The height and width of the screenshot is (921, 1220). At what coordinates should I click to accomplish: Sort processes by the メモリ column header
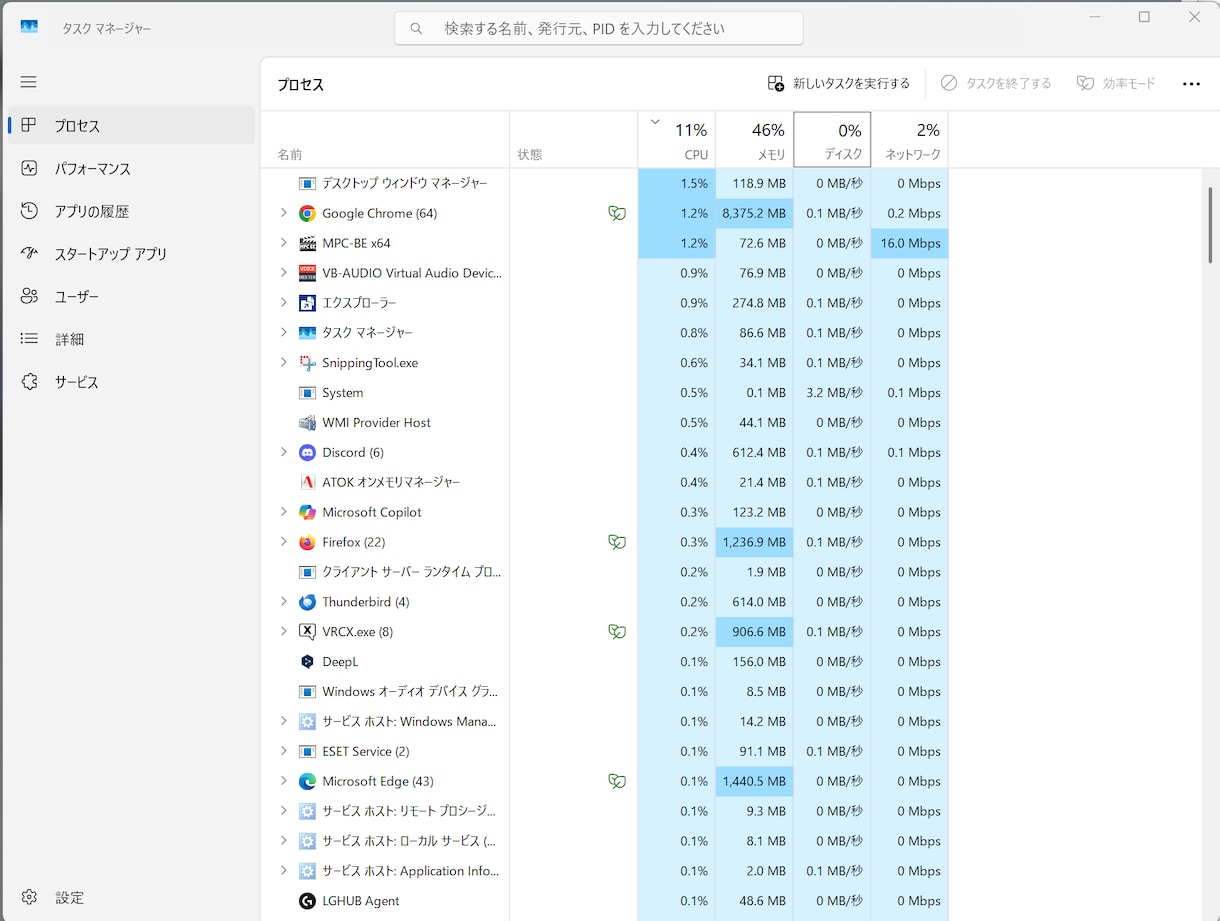click(754, 140)
